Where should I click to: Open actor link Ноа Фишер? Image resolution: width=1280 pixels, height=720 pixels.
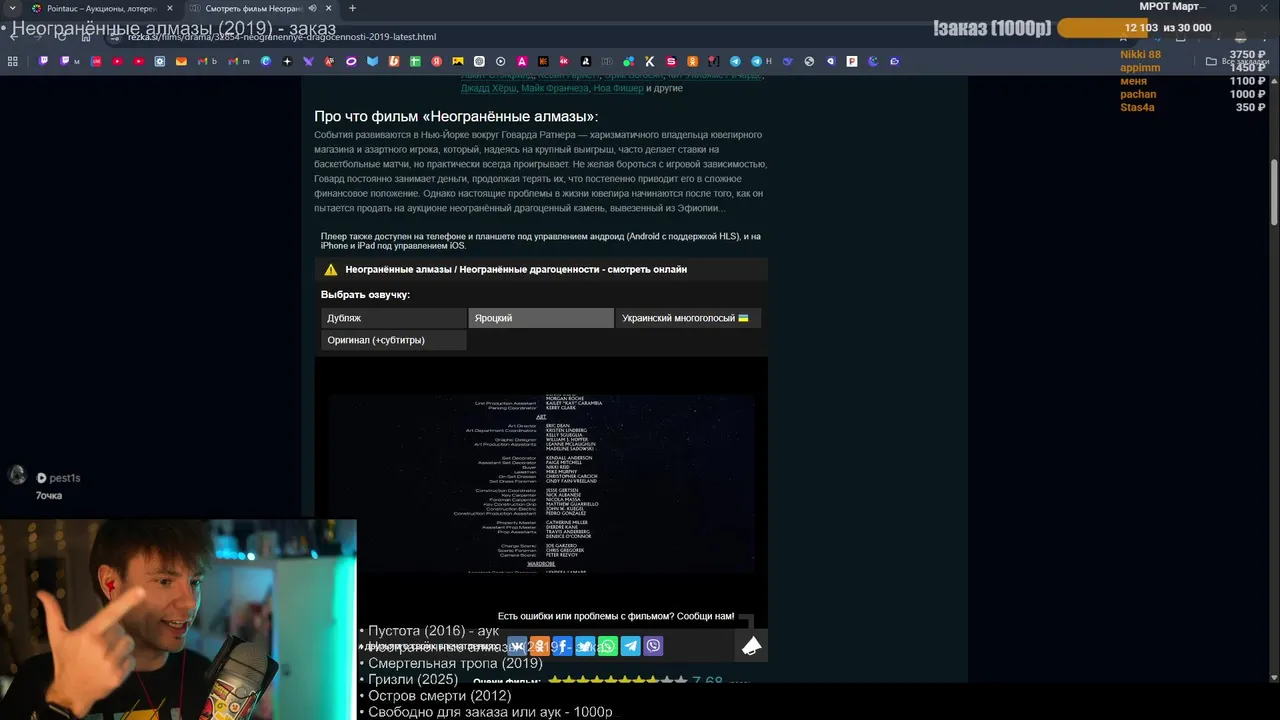[x=618, y=88]
